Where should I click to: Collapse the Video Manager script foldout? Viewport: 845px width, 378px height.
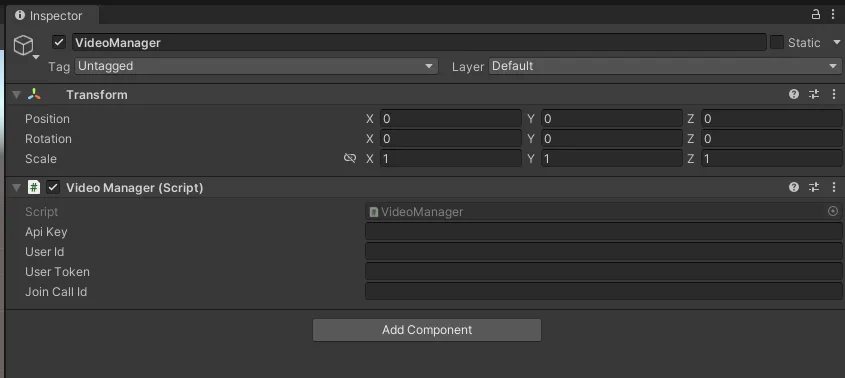click(x=17, y=187)
